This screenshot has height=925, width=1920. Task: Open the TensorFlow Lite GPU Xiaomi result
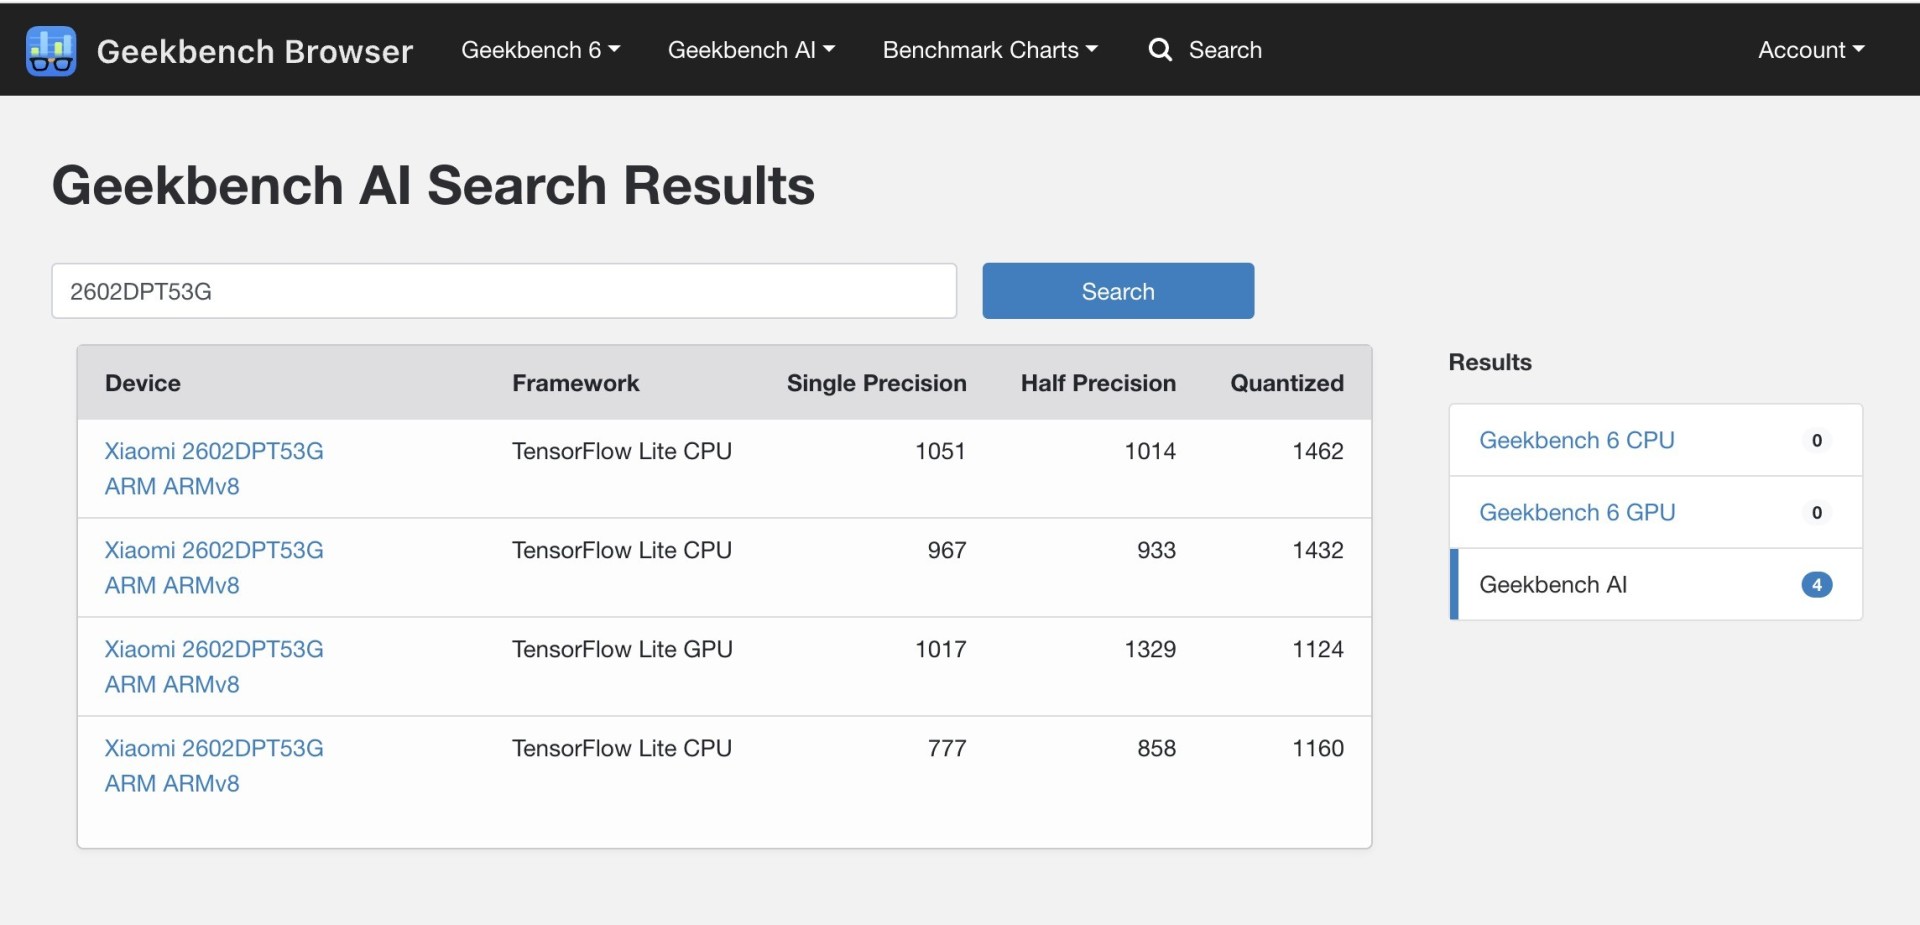(214, 649)
